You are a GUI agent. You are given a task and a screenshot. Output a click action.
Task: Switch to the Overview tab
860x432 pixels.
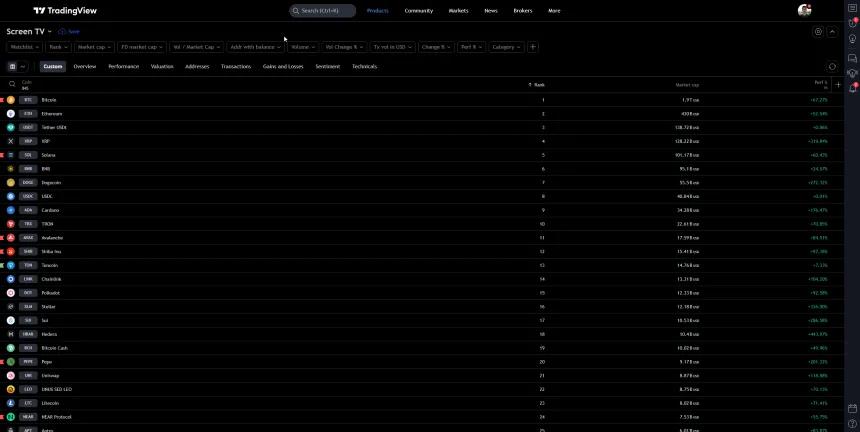[84, 66]
